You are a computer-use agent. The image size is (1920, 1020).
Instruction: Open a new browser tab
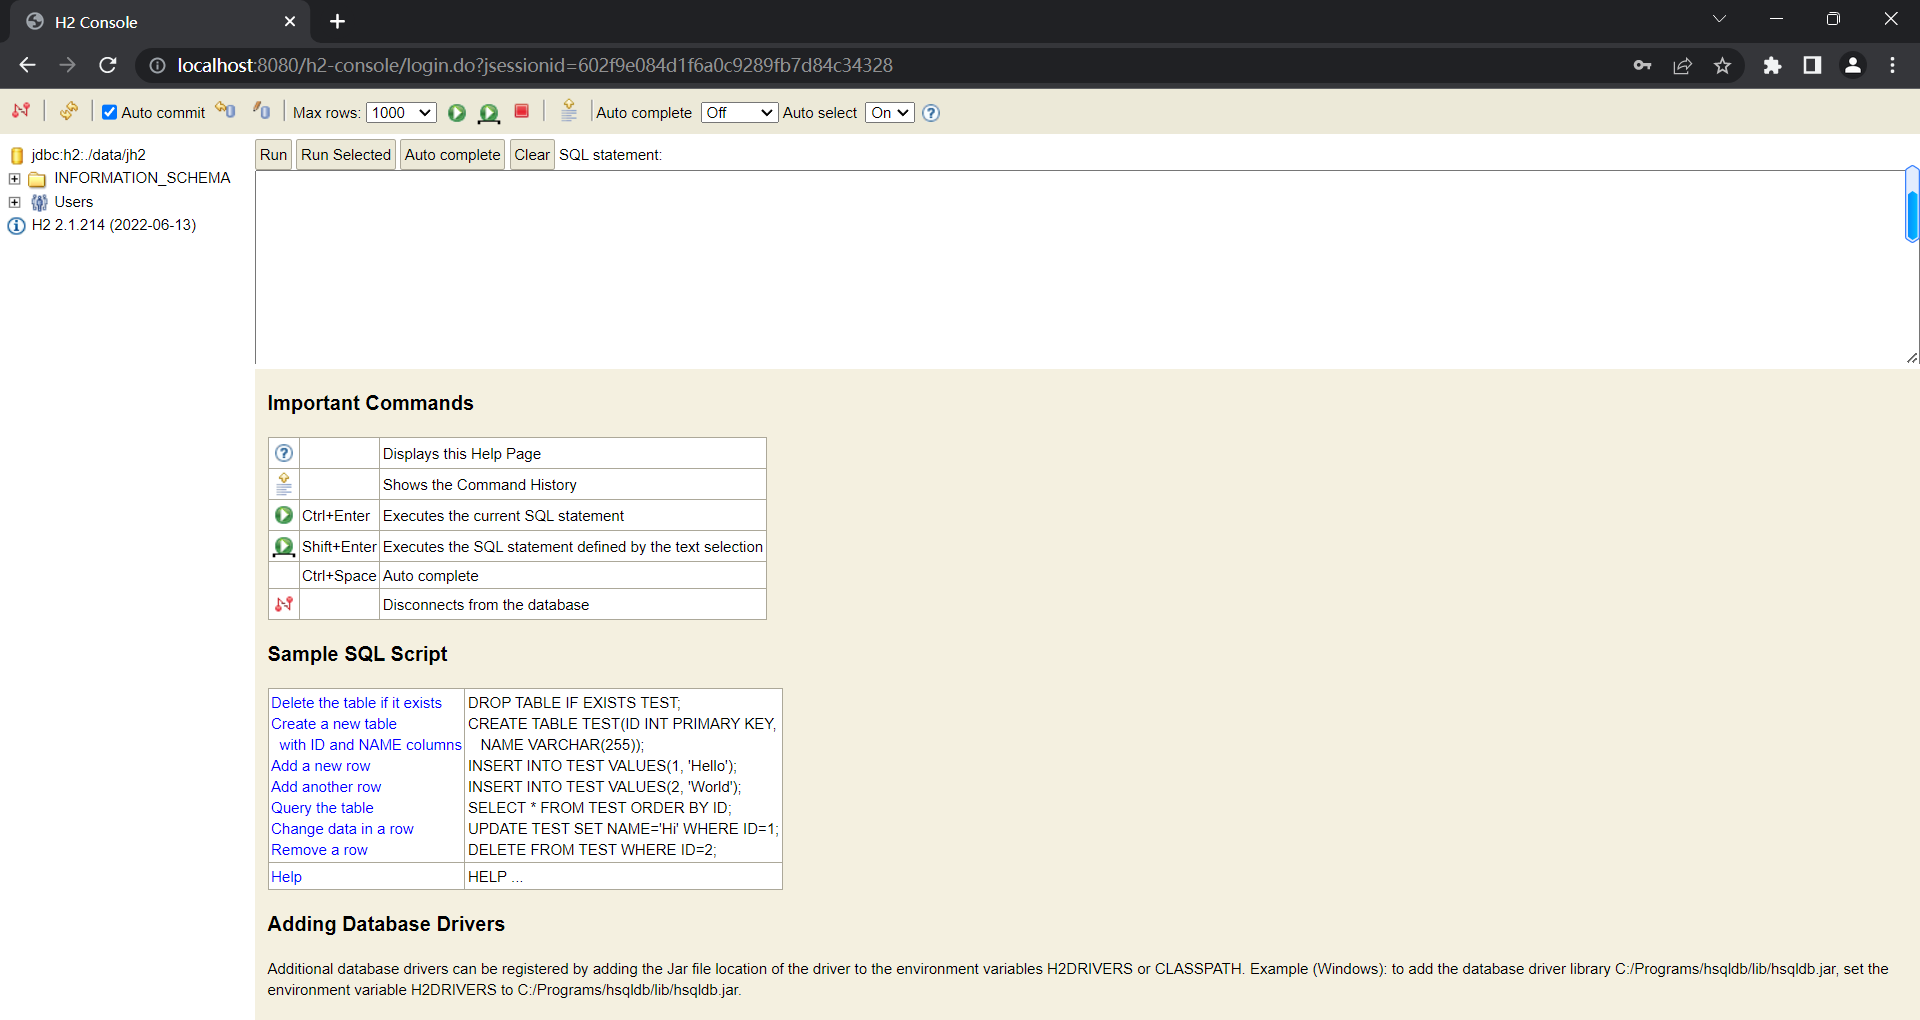[337, 21]
